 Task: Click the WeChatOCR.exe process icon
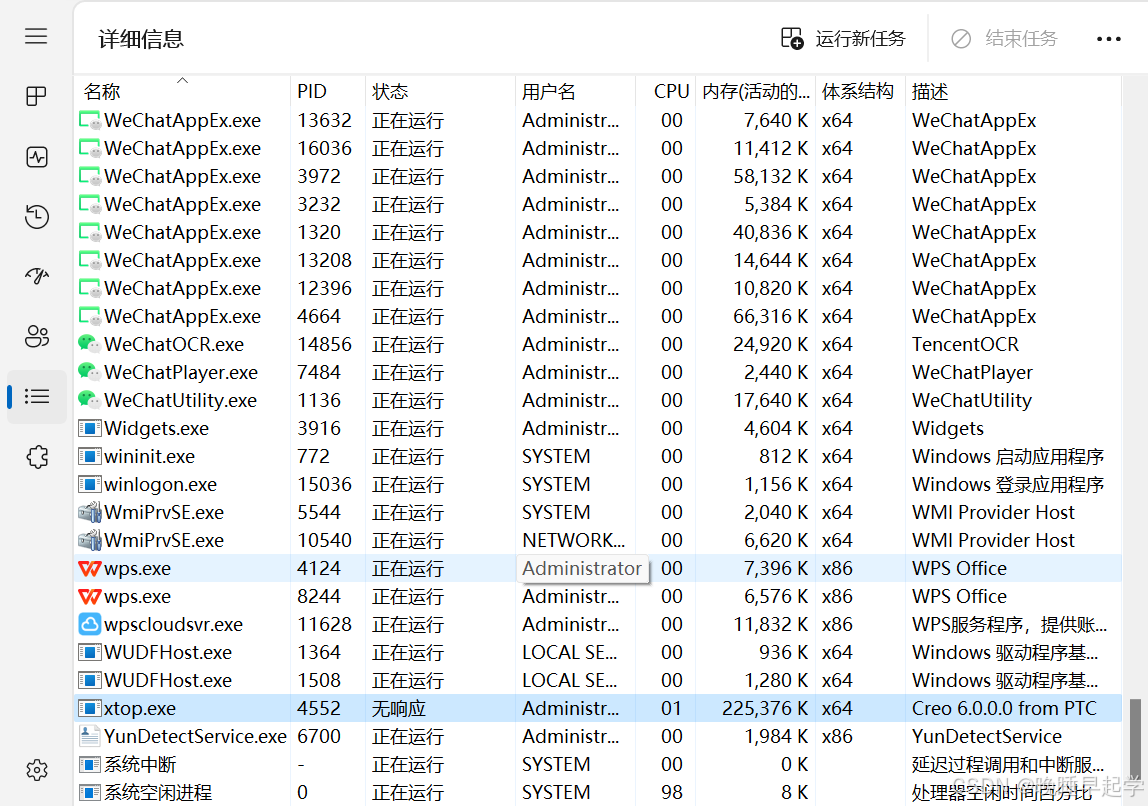89,344
